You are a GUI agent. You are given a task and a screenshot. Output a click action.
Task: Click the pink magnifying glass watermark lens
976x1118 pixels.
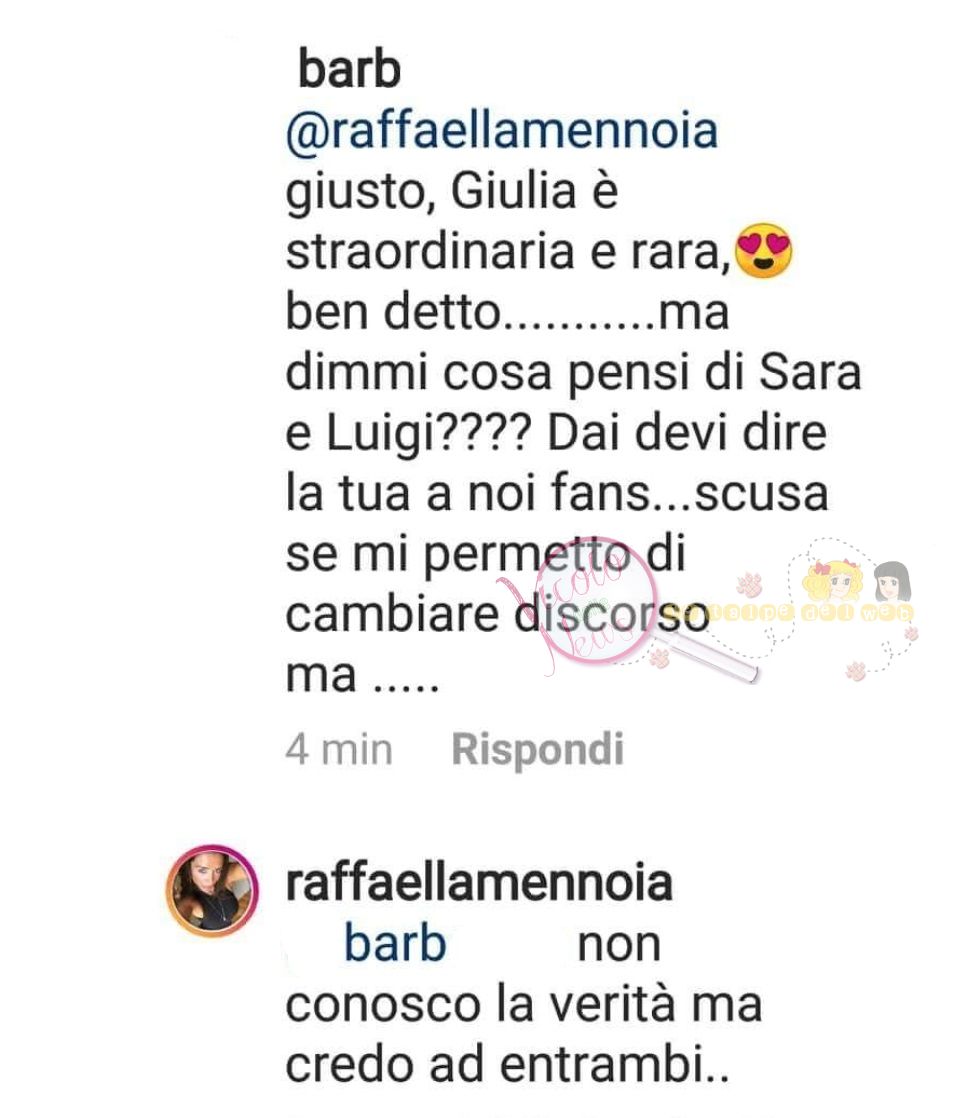click(597, 600)
